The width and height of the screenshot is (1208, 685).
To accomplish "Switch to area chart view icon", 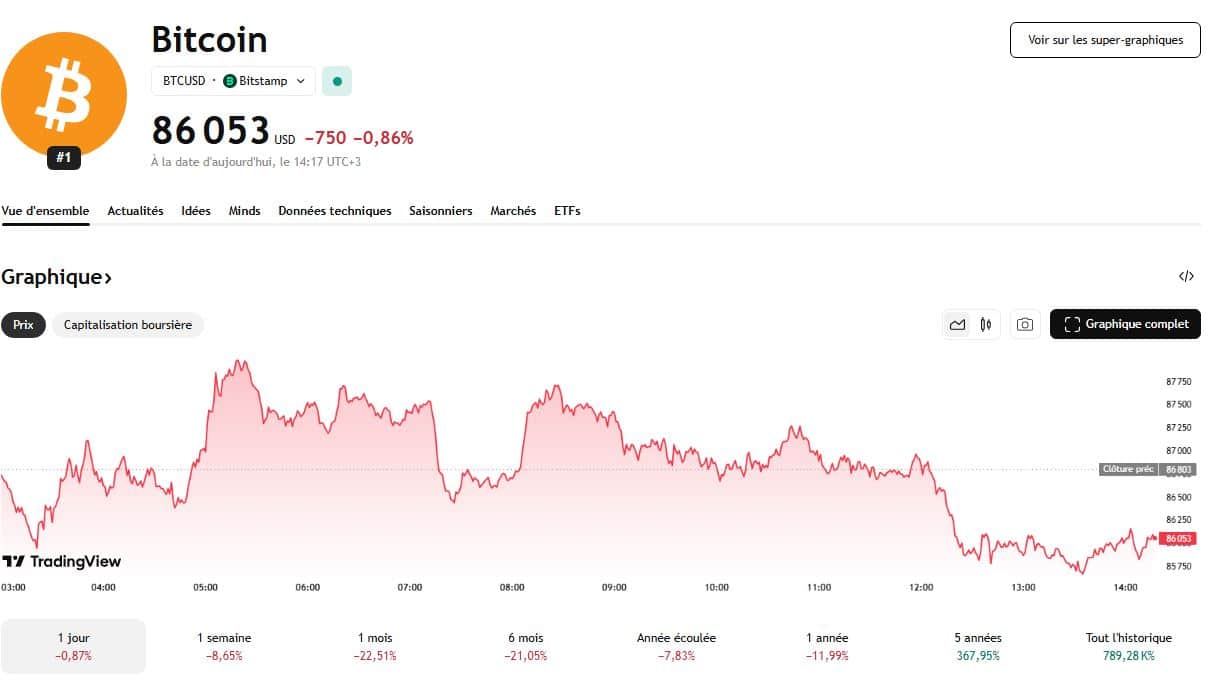I will pos(958,324).
